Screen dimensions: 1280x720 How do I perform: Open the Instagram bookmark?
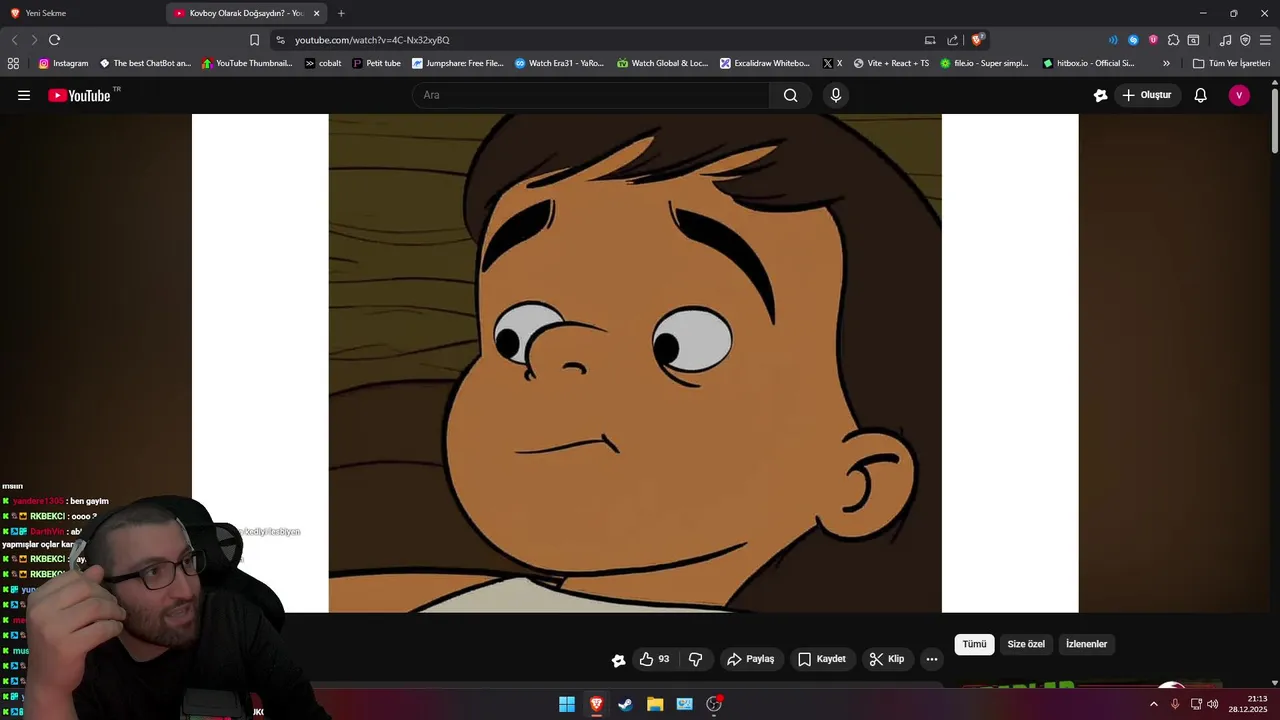click(x=63, y=63)
